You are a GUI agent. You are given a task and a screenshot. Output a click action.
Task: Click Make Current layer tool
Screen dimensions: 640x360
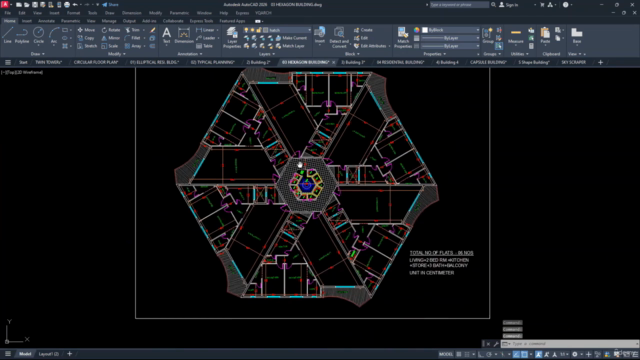tap(291, 38)
